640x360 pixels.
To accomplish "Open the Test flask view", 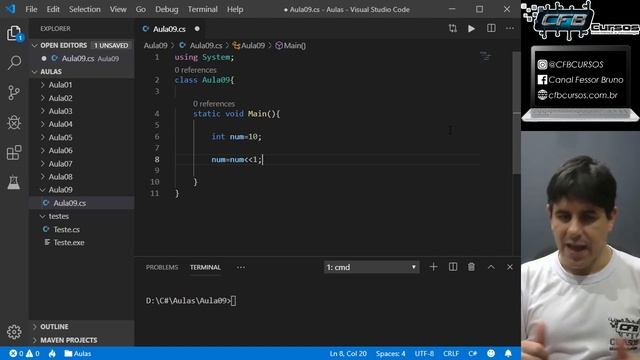I will tap(13, 182).
